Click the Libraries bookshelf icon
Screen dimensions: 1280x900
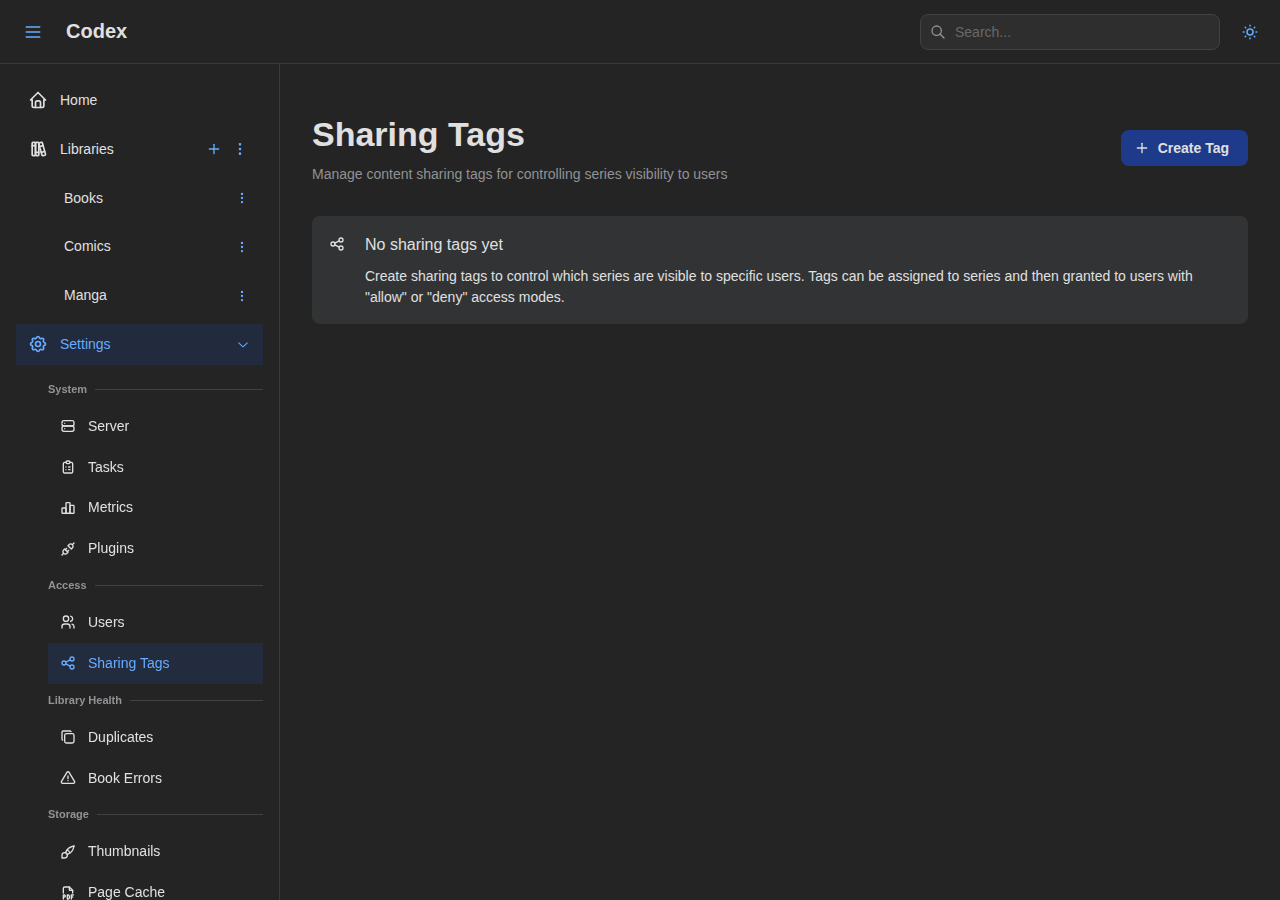[37, 149]
